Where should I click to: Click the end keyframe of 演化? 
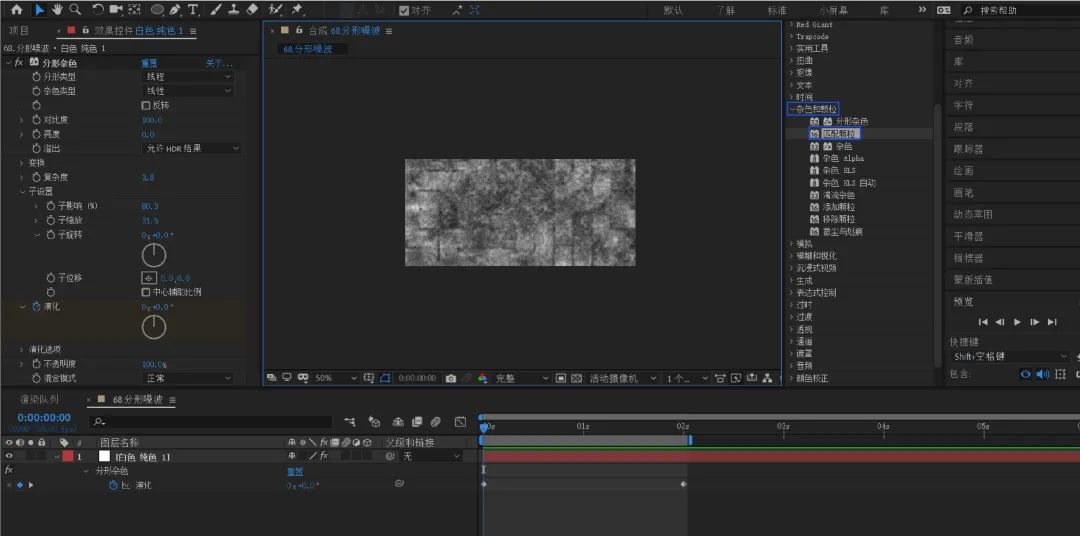click(x=683, y=484)
